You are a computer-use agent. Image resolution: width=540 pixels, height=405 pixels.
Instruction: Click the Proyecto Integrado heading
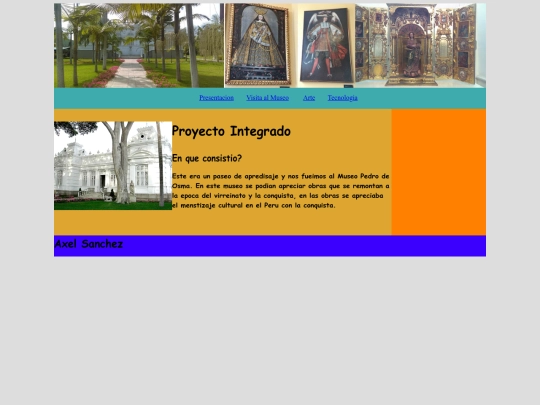(x=231, y=131)
